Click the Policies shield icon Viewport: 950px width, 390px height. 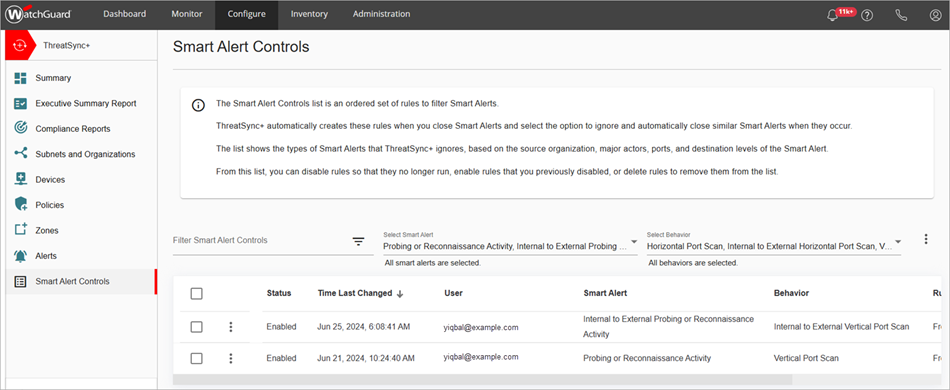[x=21, y=205]
